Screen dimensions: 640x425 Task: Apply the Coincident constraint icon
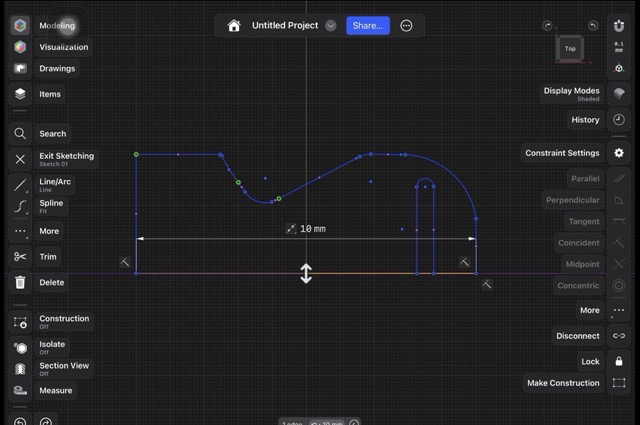pyautogui.click(x=619, y=243)
